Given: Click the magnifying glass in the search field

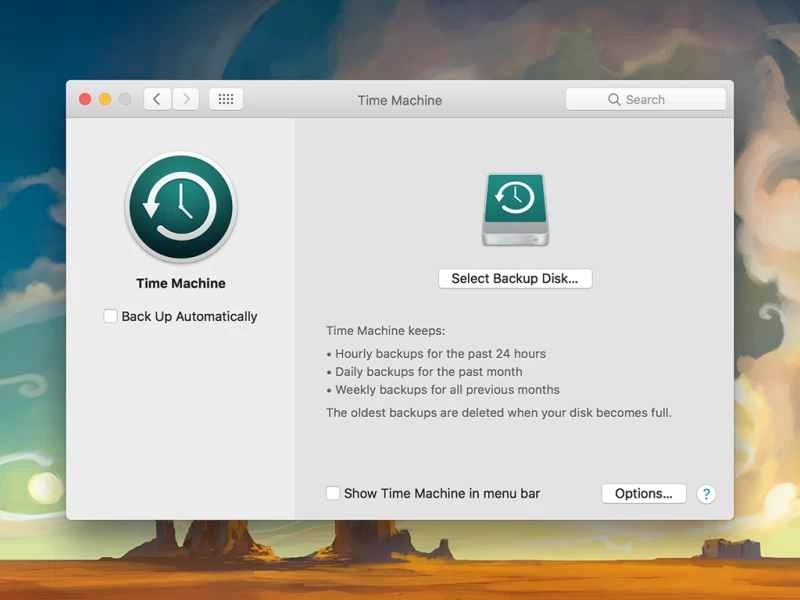Looking at the screenshot, I should [x=616, y=99].
